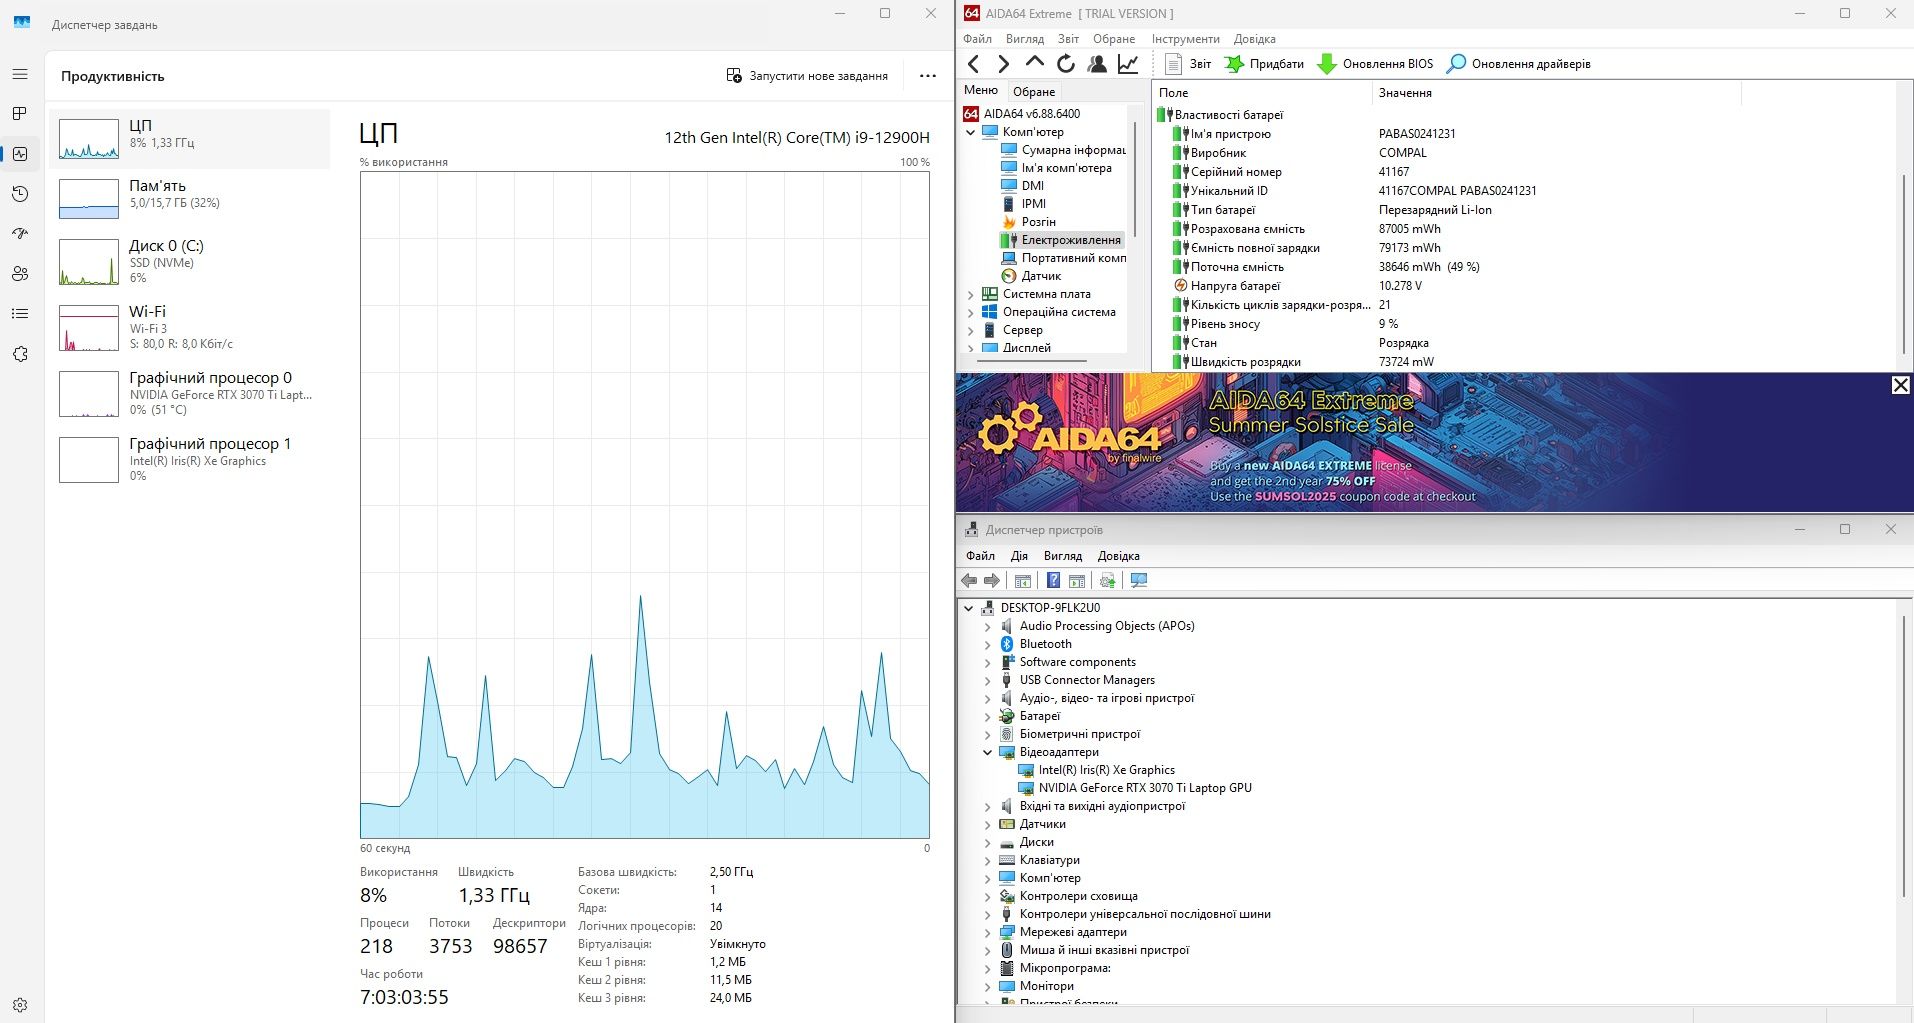
Task: Select Wi-Fi performance item
Action: point(190,327)
